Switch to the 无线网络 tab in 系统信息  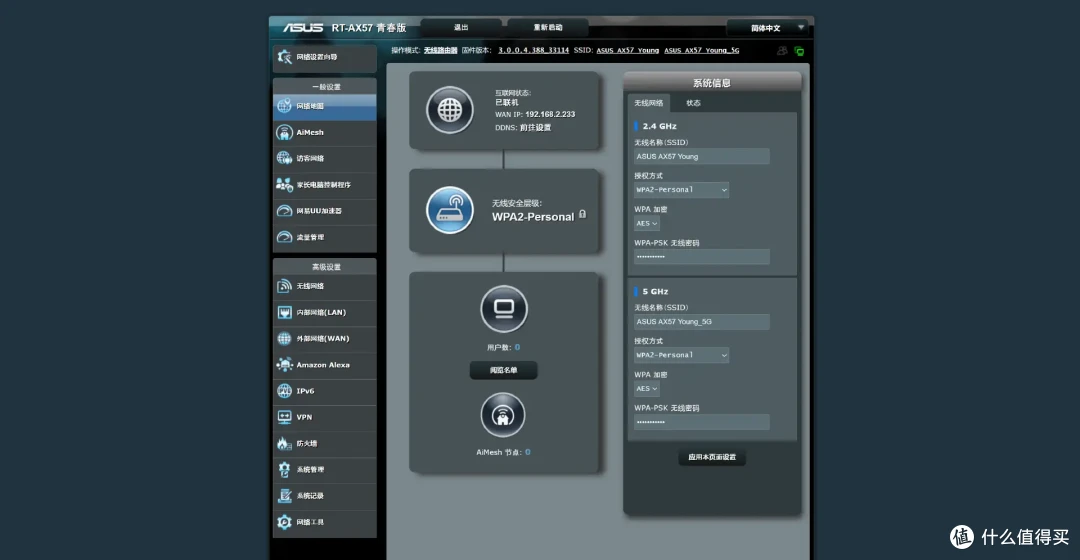(648, 103)
